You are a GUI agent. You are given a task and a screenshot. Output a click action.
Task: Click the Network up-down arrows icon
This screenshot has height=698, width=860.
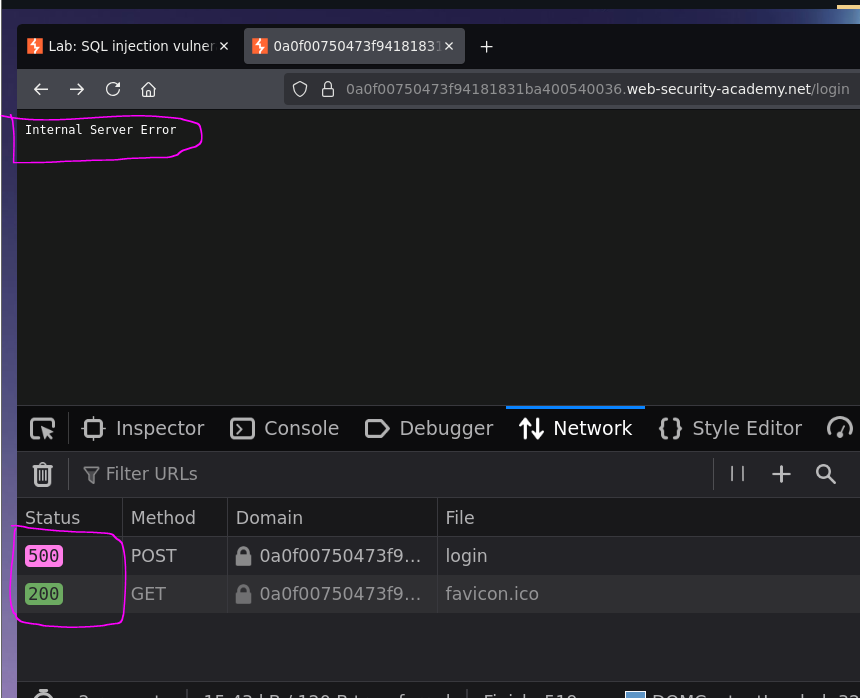[531, 429]
